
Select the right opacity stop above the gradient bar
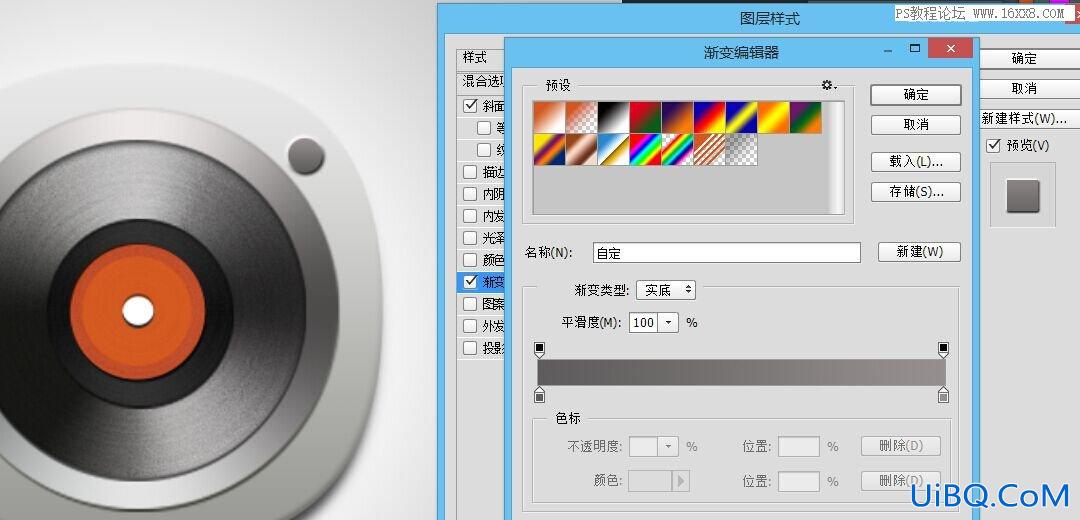pyautogui.click(x=944, y=350)
